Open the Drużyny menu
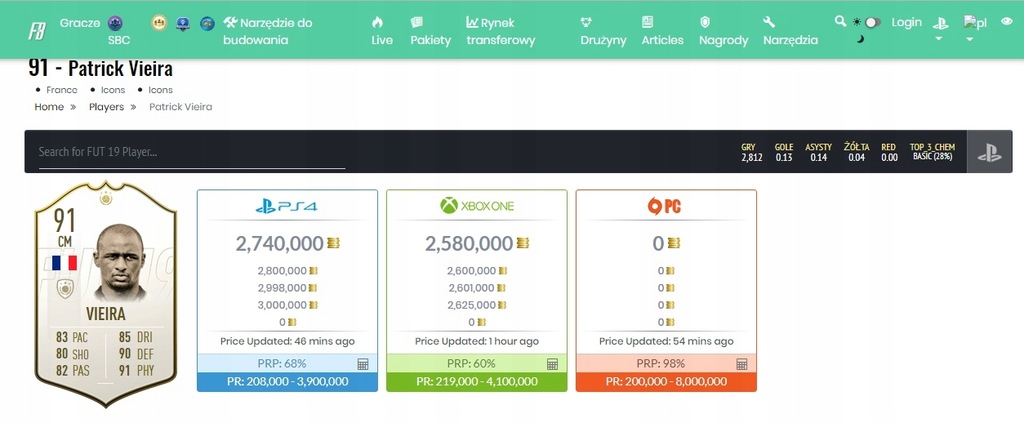This screenshot has height=423, width=1024. [603, 40]
